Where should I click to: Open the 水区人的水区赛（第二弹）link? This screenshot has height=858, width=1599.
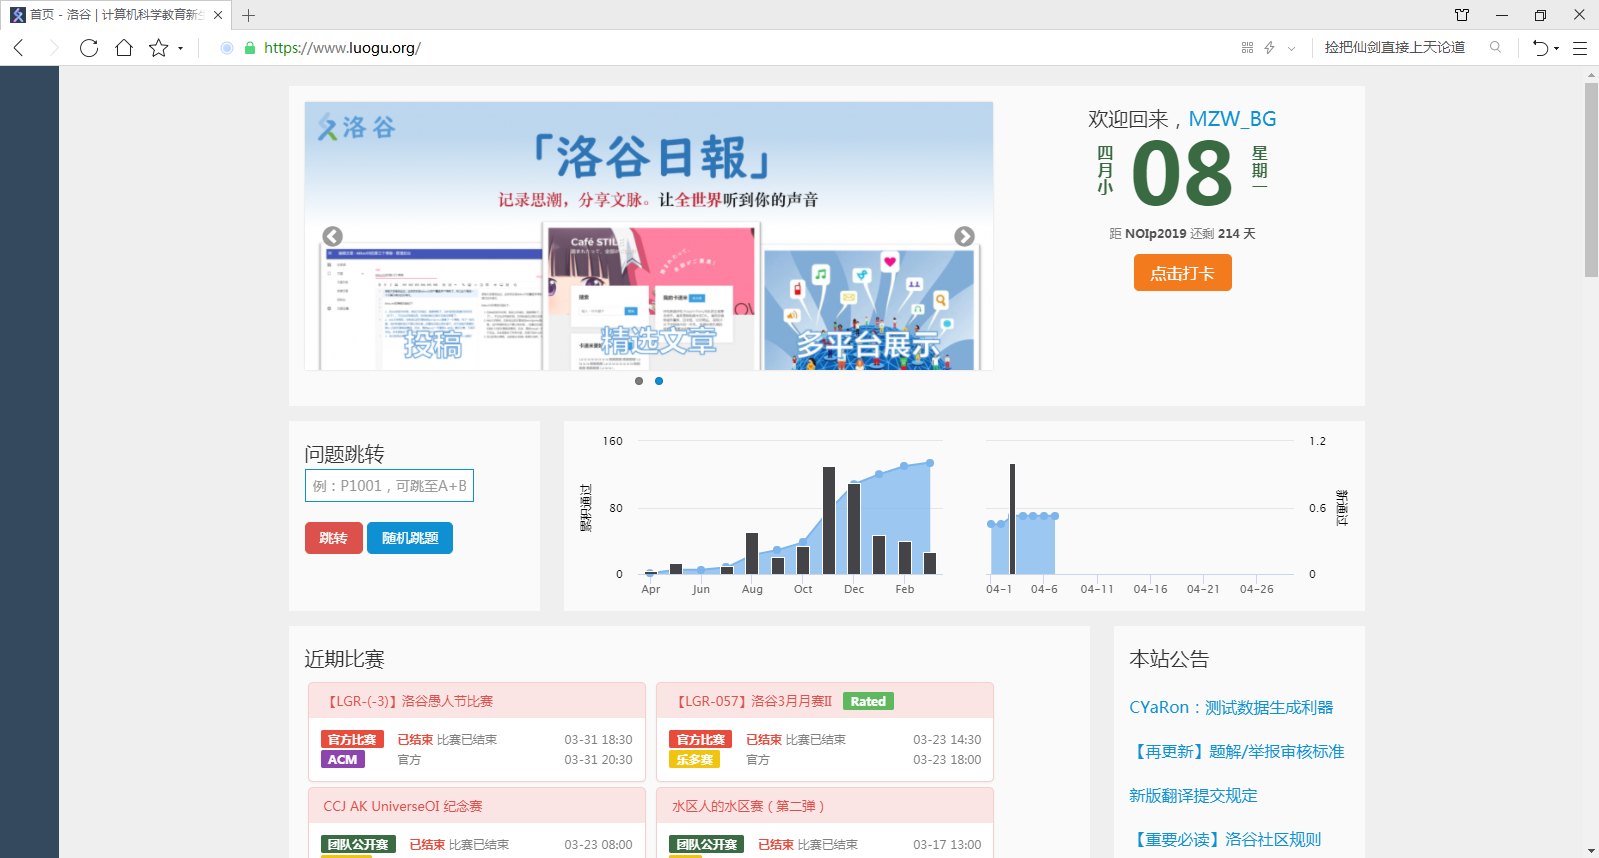(748, 806)
